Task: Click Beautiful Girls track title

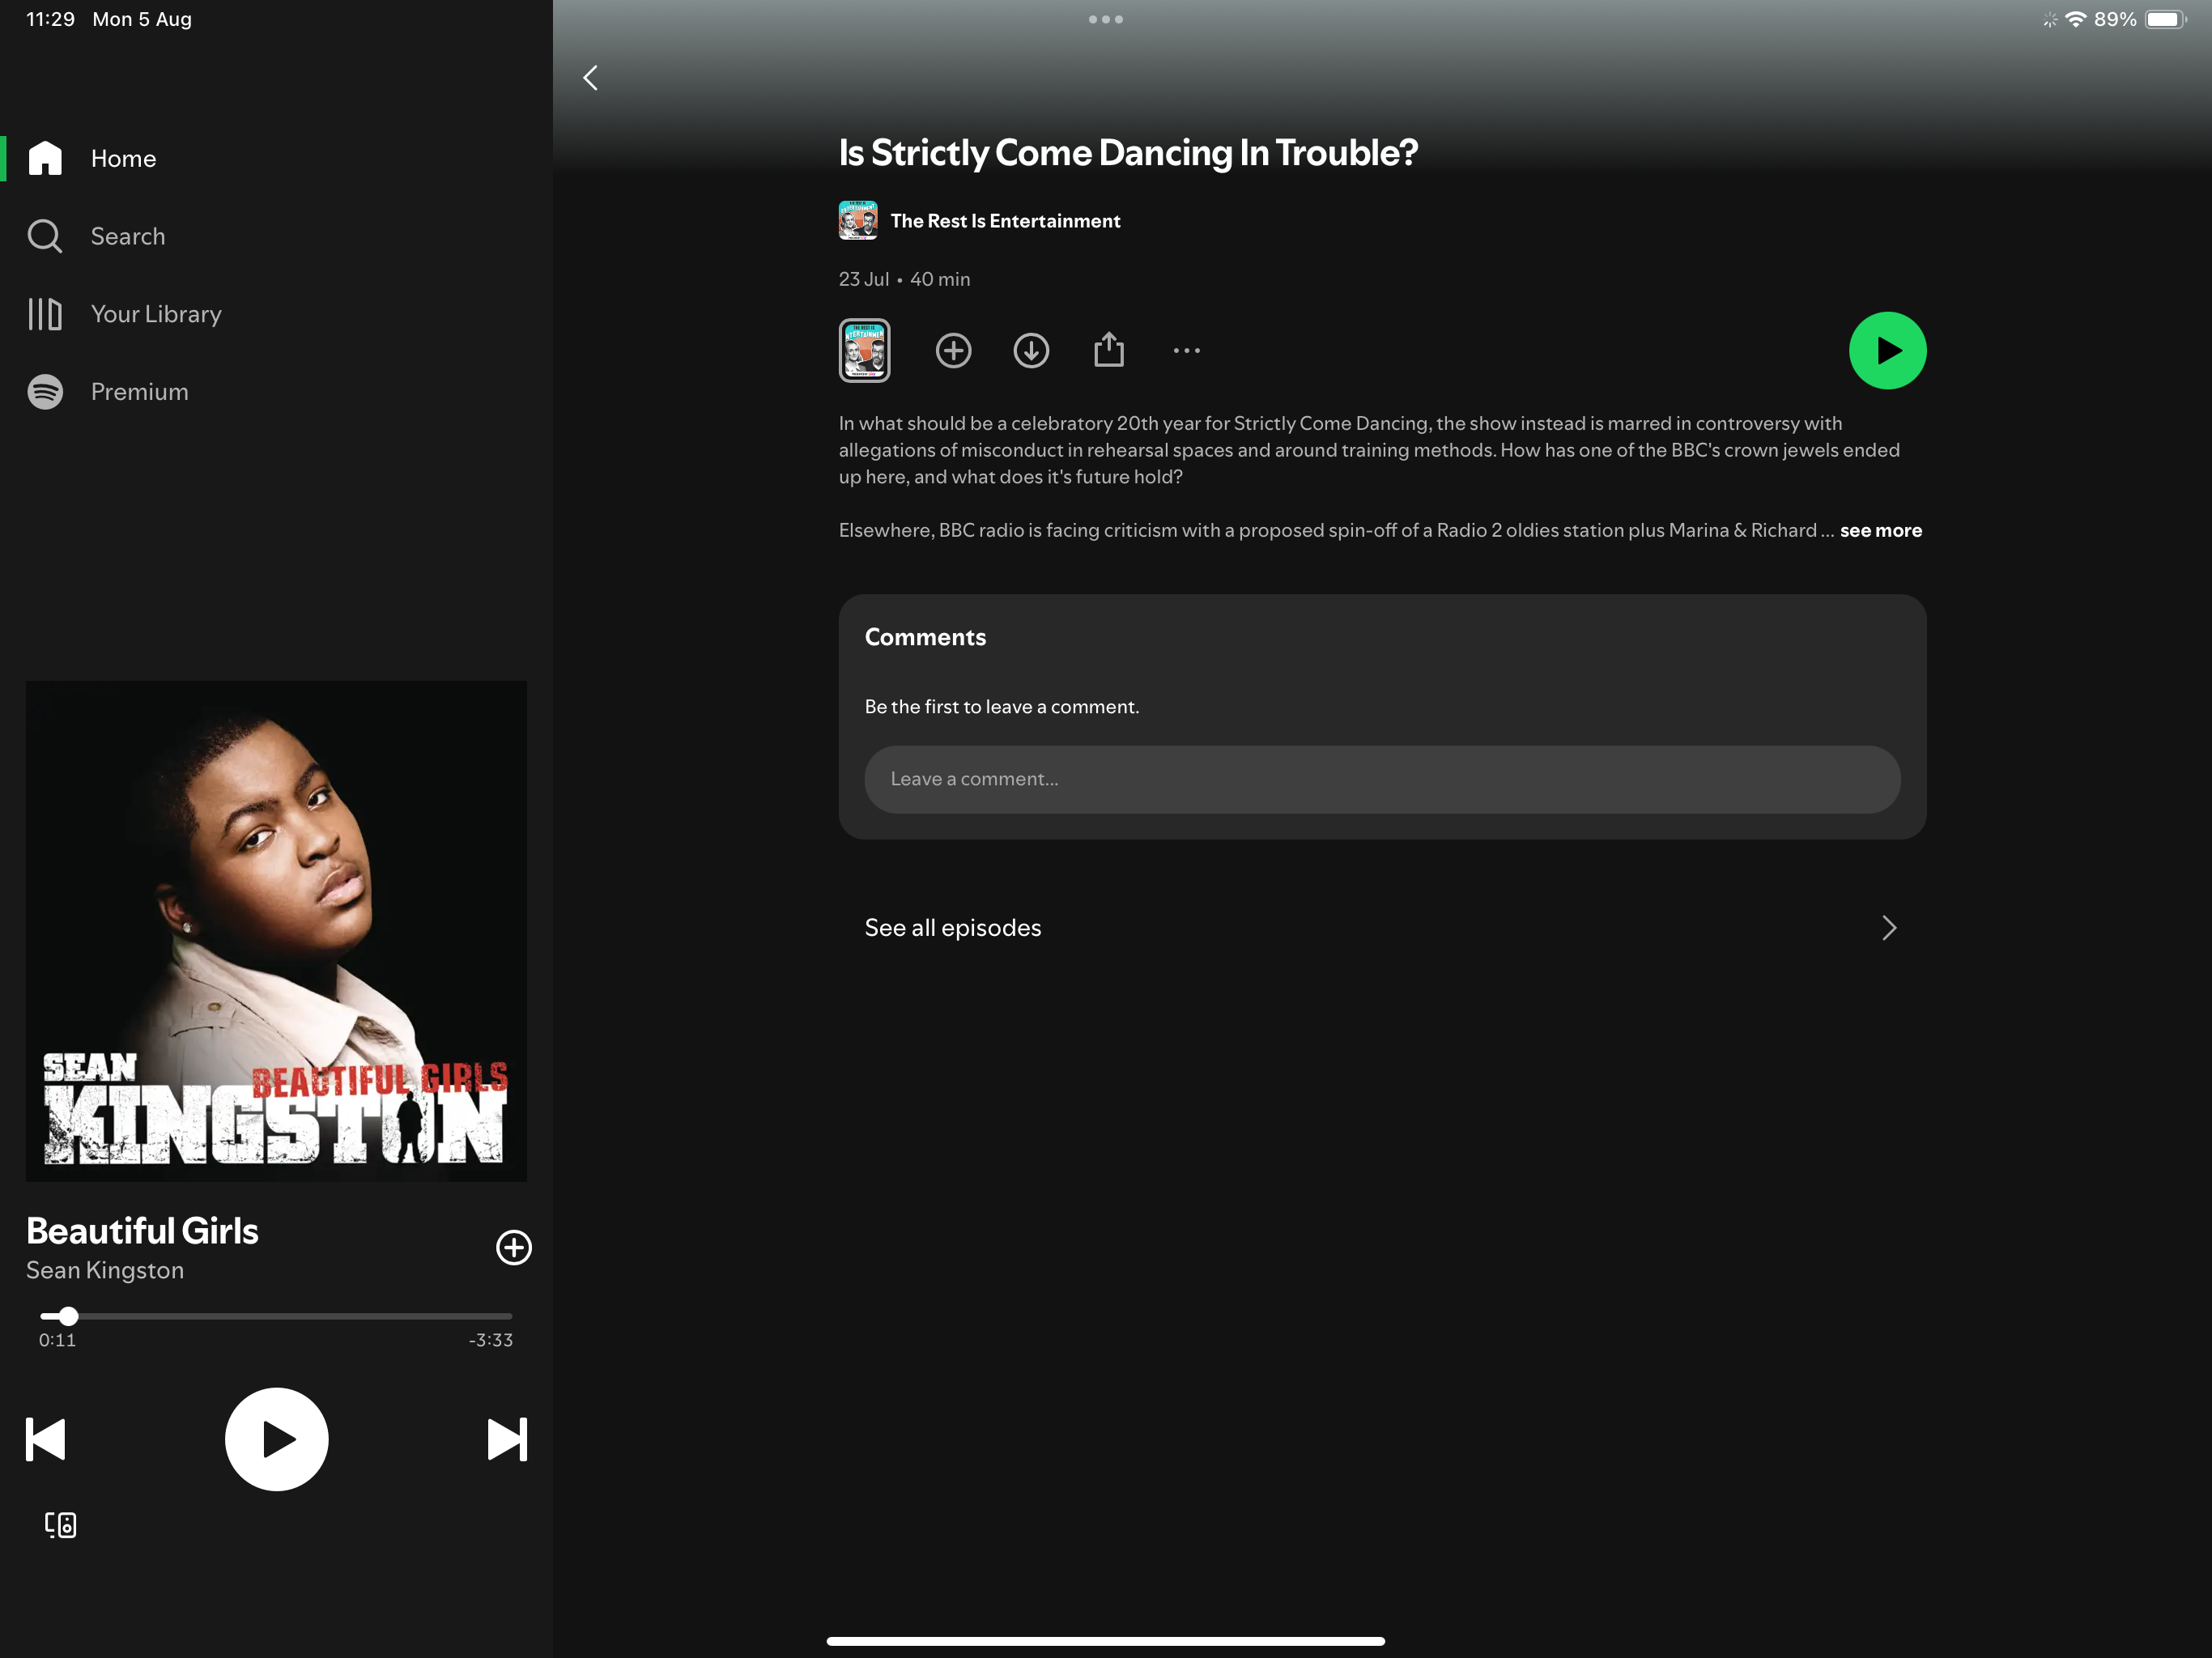Action: coord(142,1231)
